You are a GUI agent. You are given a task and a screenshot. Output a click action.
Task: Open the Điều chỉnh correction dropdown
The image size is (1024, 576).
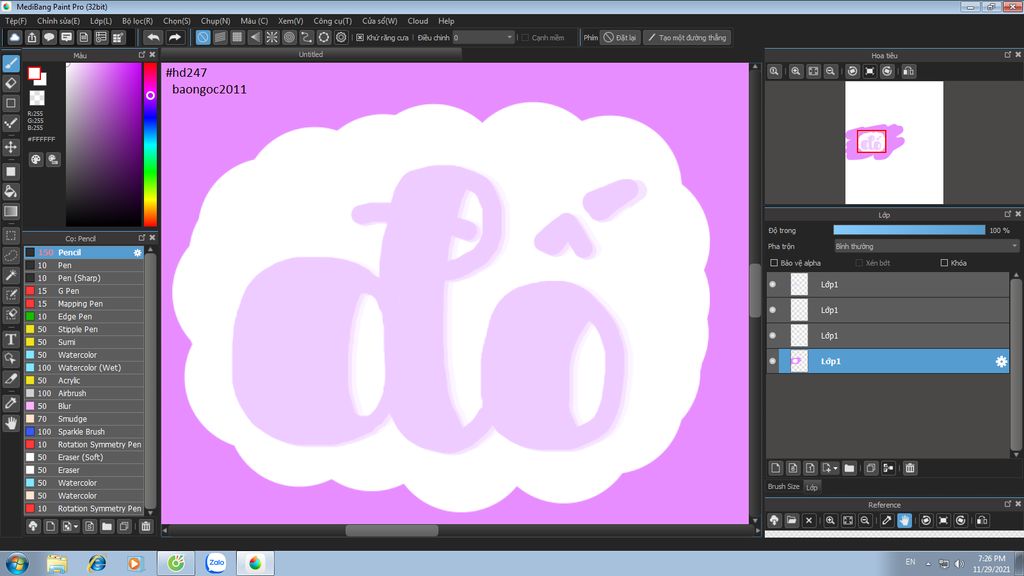[x=483, y=38]
